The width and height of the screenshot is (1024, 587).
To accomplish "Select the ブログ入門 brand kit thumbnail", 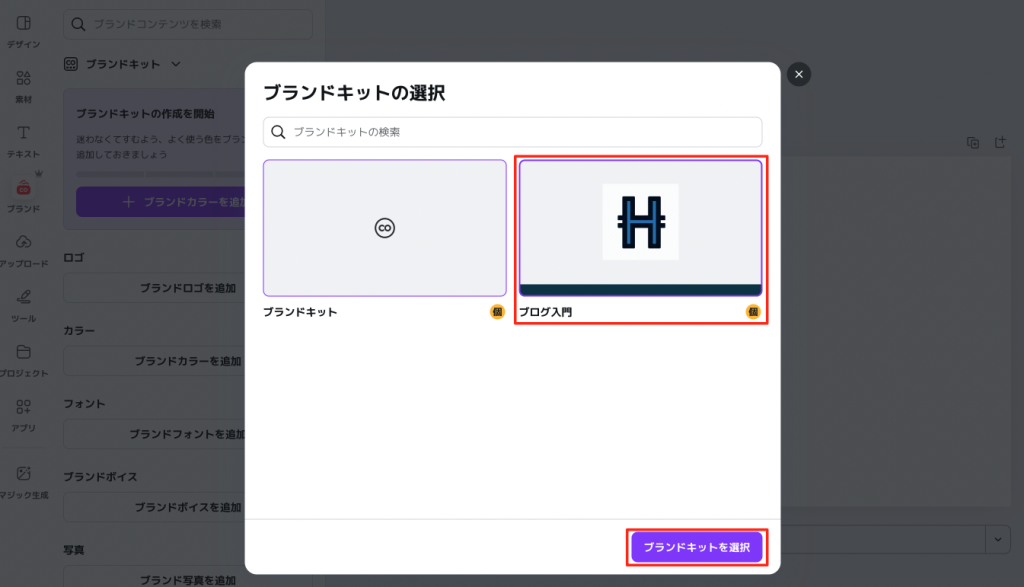I will [x=640, y=228].
